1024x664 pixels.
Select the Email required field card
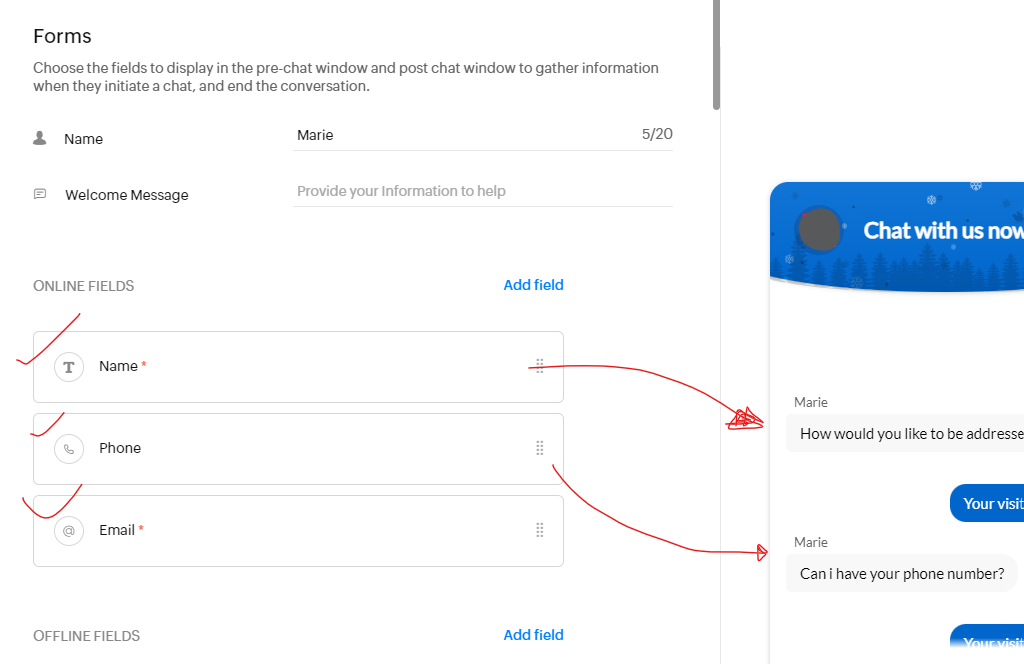(298, 531)
